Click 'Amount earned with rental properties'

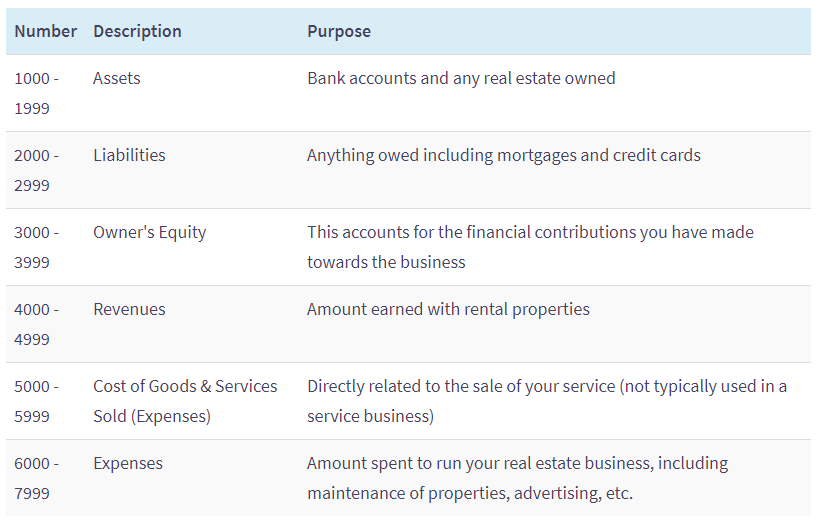(x=448, y=309)
